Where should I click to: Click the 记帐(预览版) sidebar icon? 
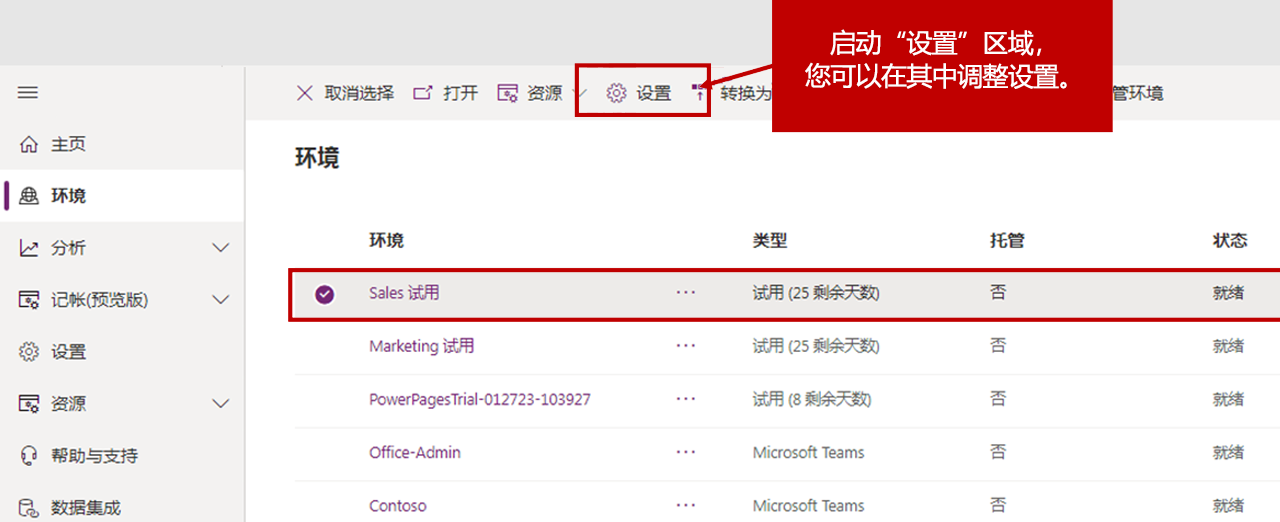(29, 300)
